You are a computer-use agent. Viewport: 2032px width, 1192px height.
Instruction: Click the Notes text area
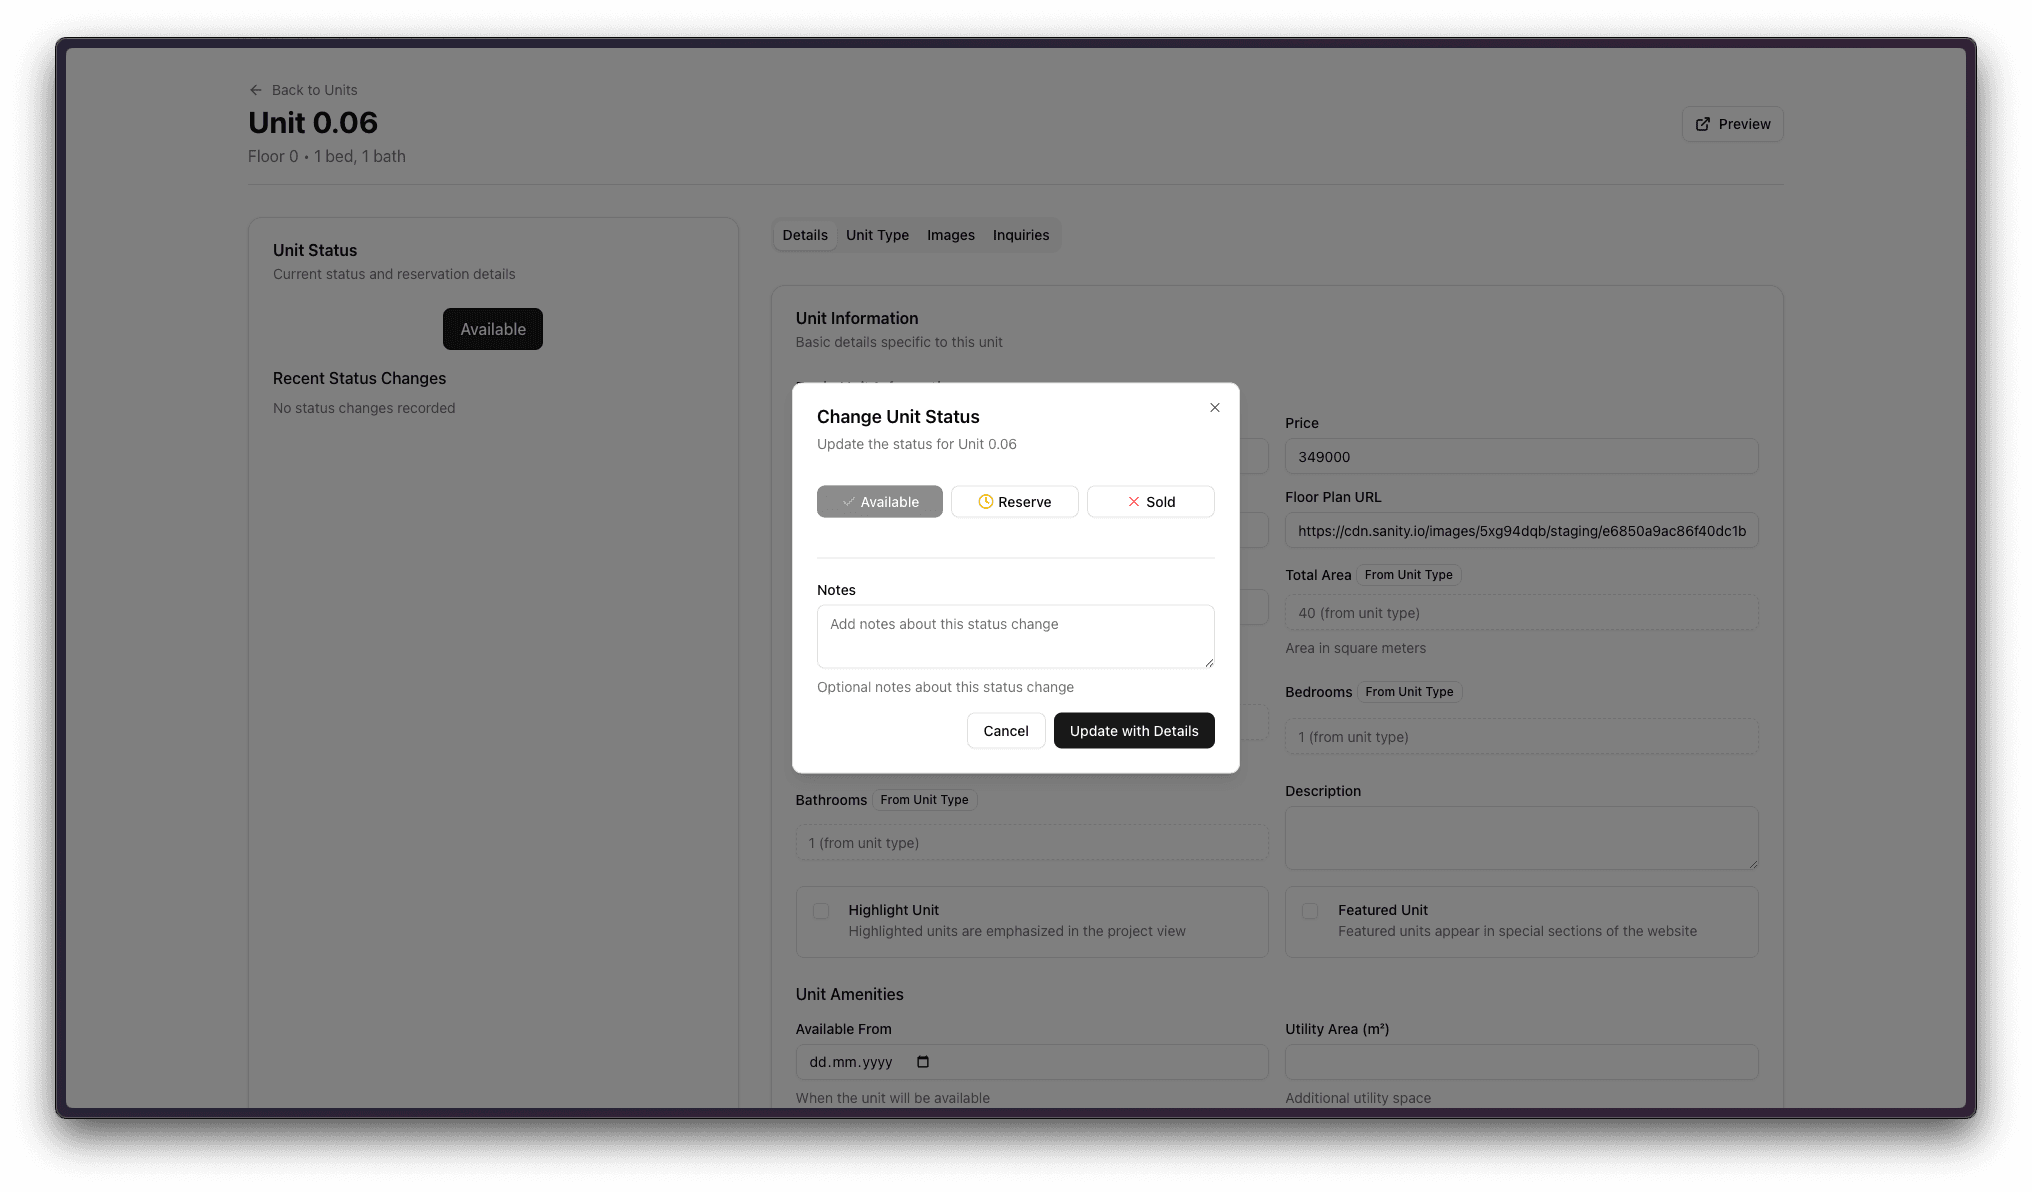[x=1015, y=636]
